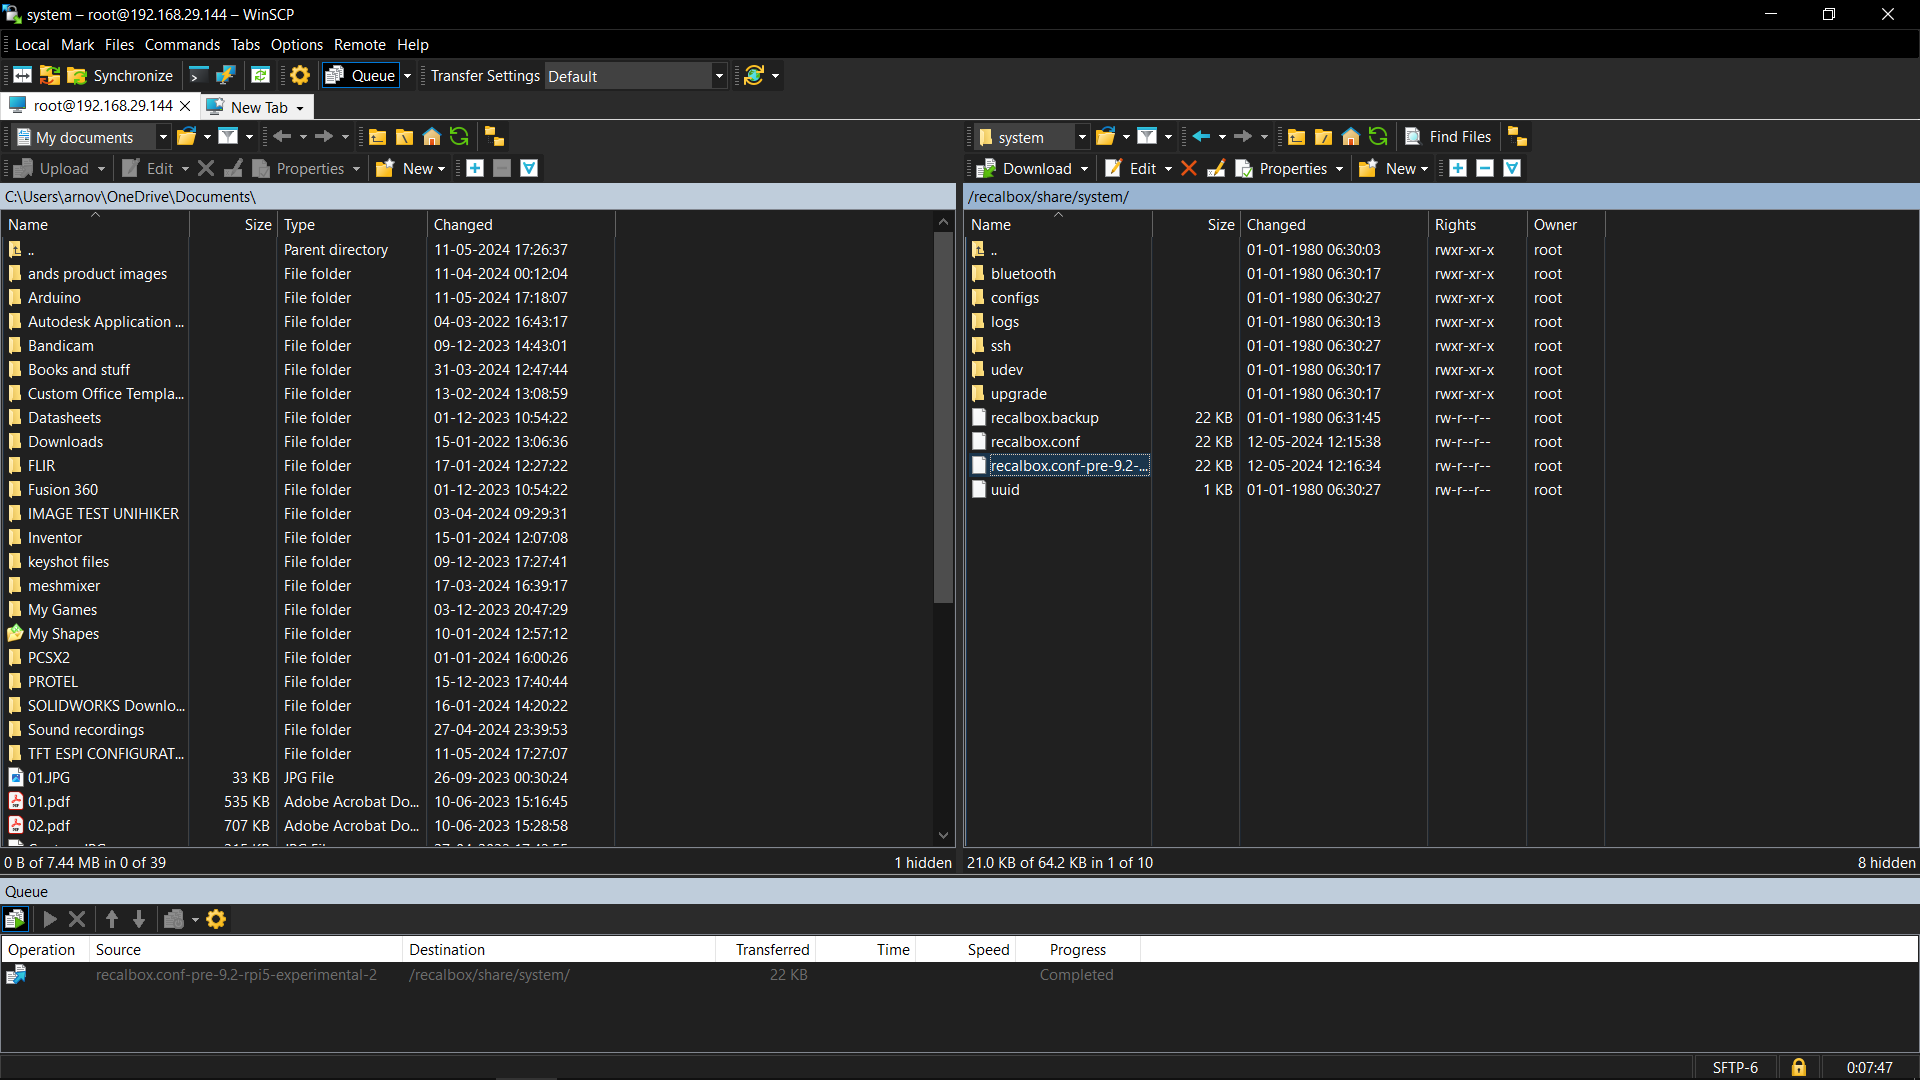Sort remote files by Rights column
This screenshot has height=1080, width=1920.
[x=1476, y=225]
